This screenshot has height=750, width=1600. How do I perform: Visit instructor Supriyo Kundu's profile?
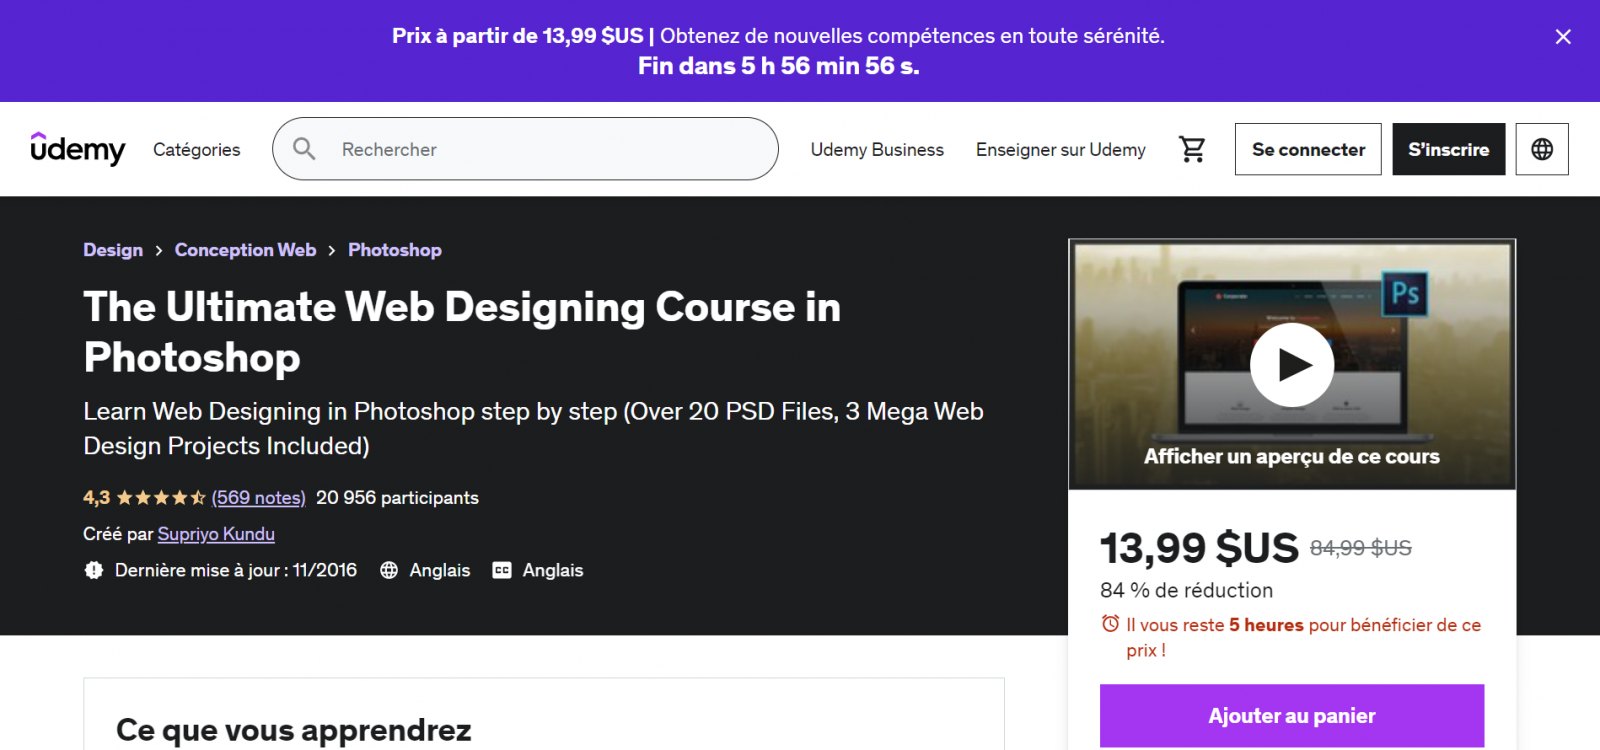point(216,534)
